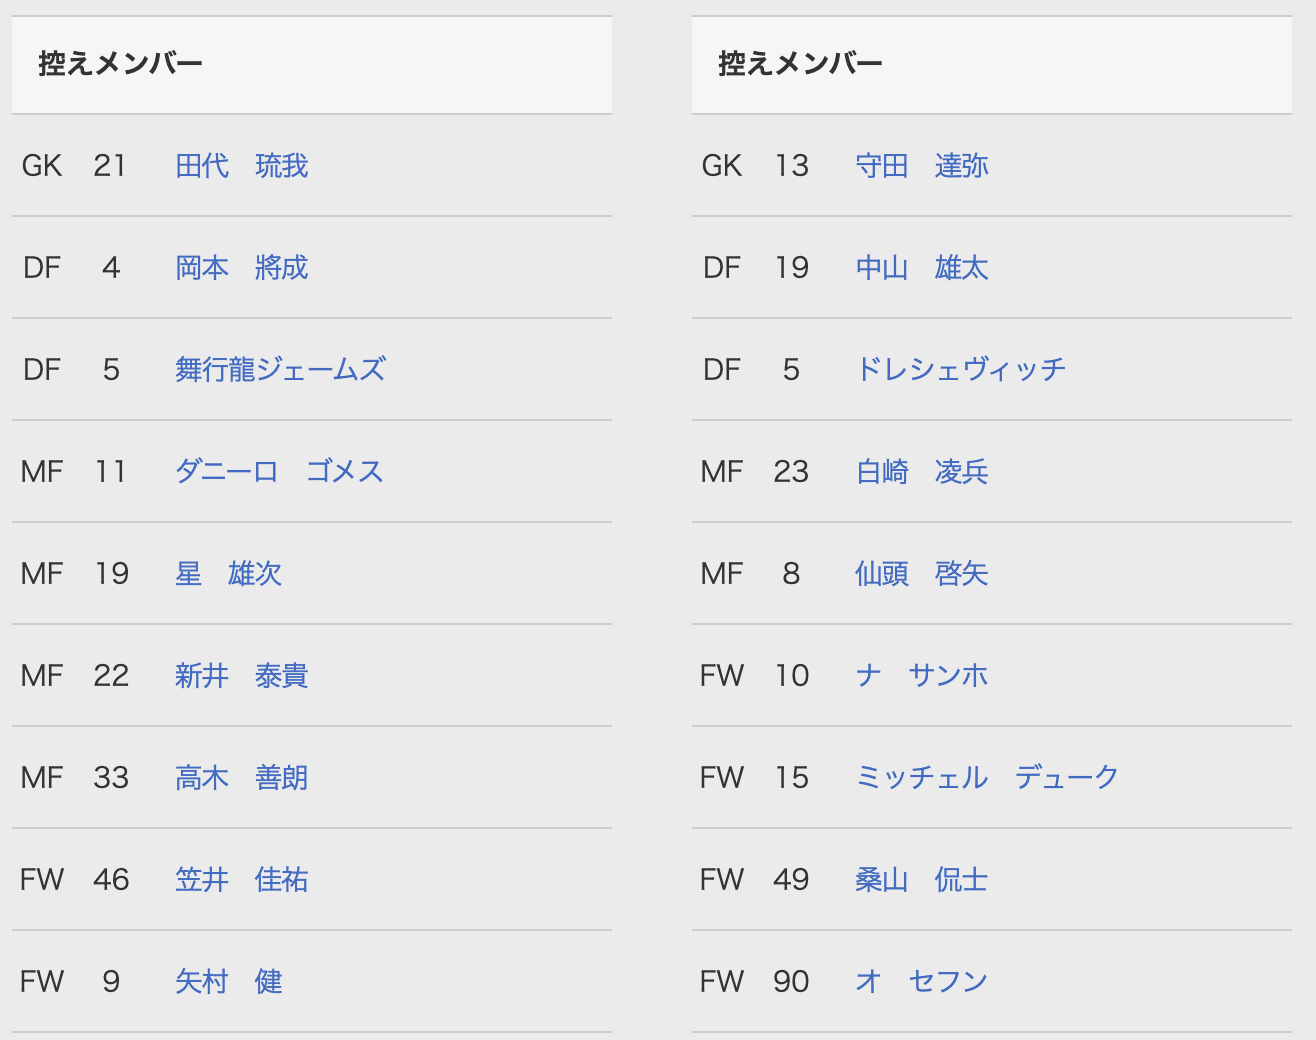Click 矢村 健 player link

pos(228,982)
